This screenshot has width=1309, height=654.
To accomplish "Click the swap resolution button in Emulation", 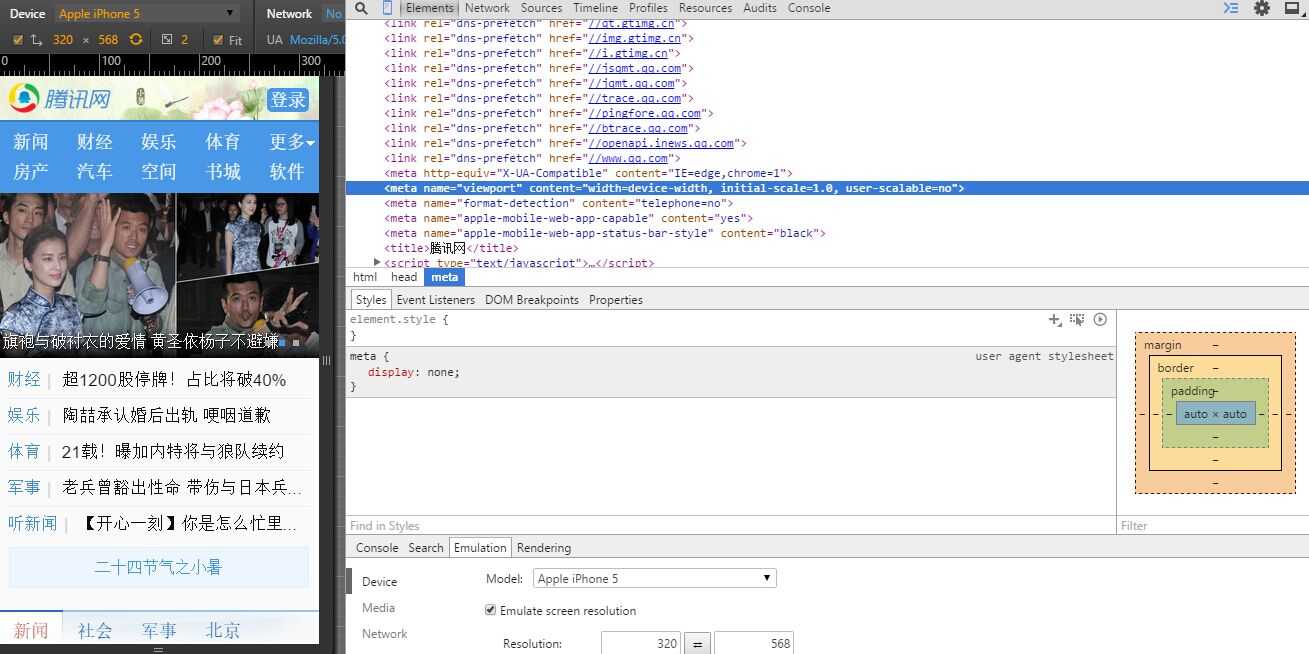I will point(697,644).
